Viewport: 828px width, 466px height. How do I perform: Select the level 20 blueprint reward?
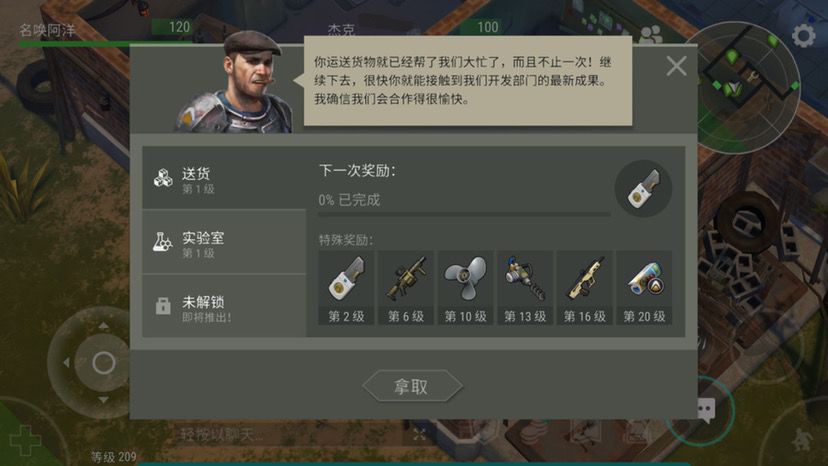click(x=644, y=287)
